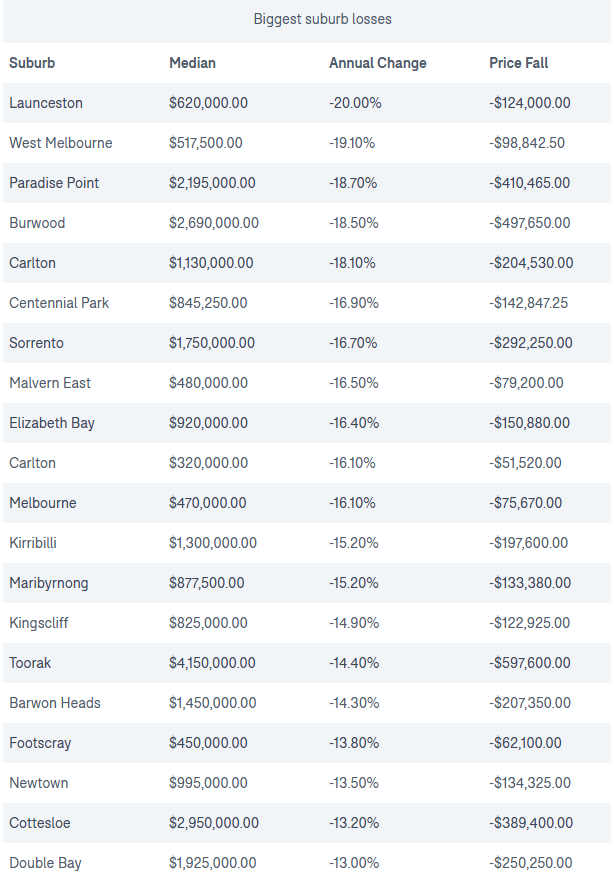This screenshot has width=611, height=878.
Task: Select Sorrento's $1,750,000.00 median value
Action: click(x=212, y=343)
